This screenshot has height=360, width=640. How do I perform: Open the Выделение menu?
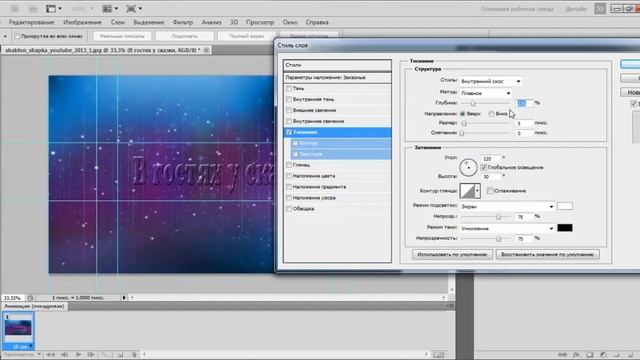tap(149, 22)
